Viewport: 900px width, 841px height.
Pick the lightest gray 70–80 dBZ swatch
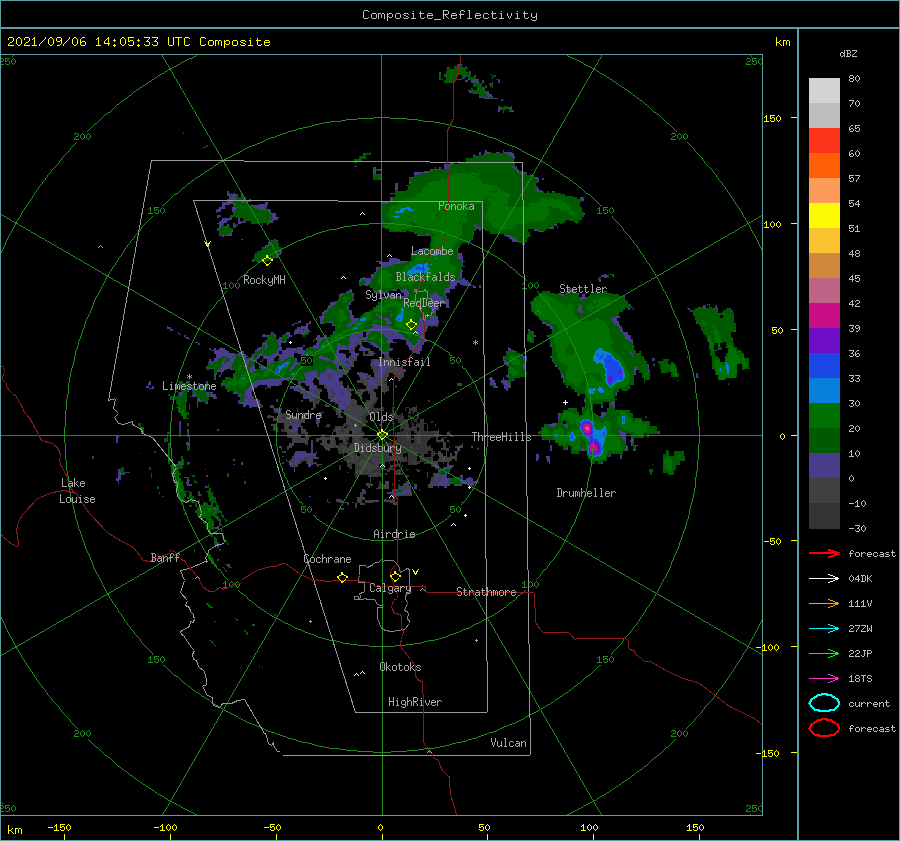[x=824, y=90]
